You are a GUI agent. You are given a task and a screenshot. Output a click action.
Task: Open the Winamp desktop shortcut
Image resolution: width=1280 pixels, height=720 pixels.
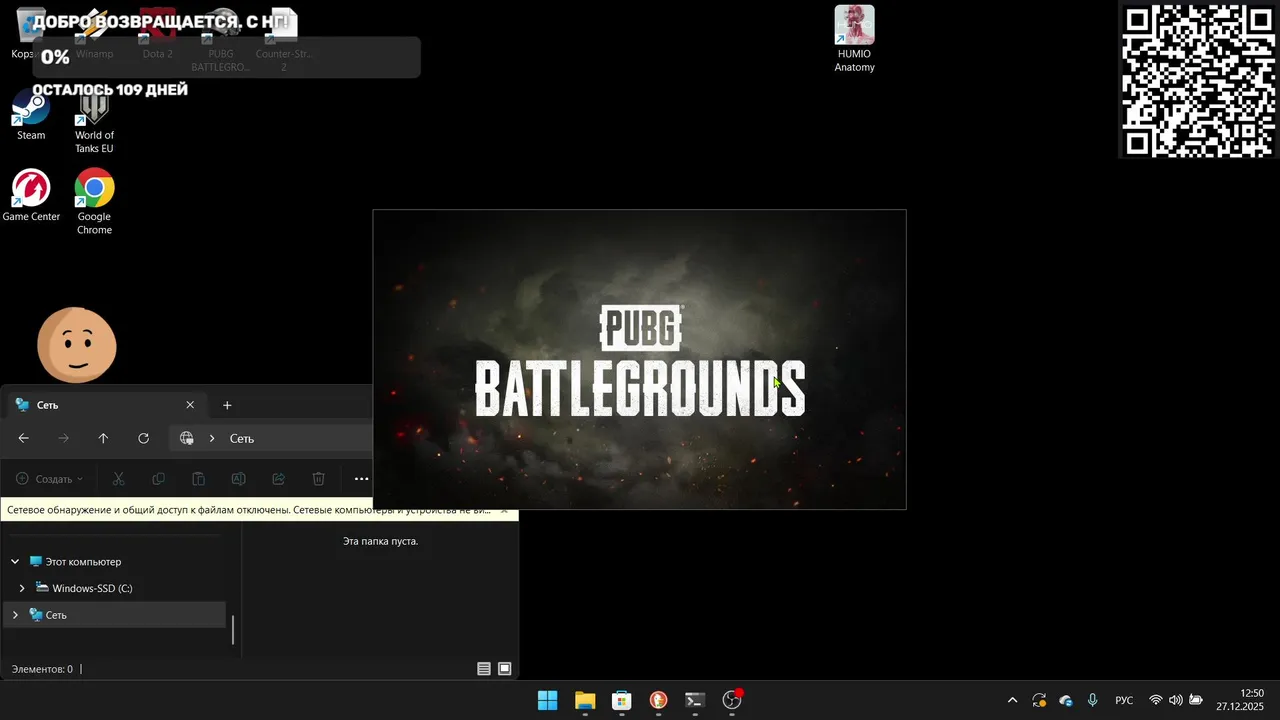[x=94, y=35]
